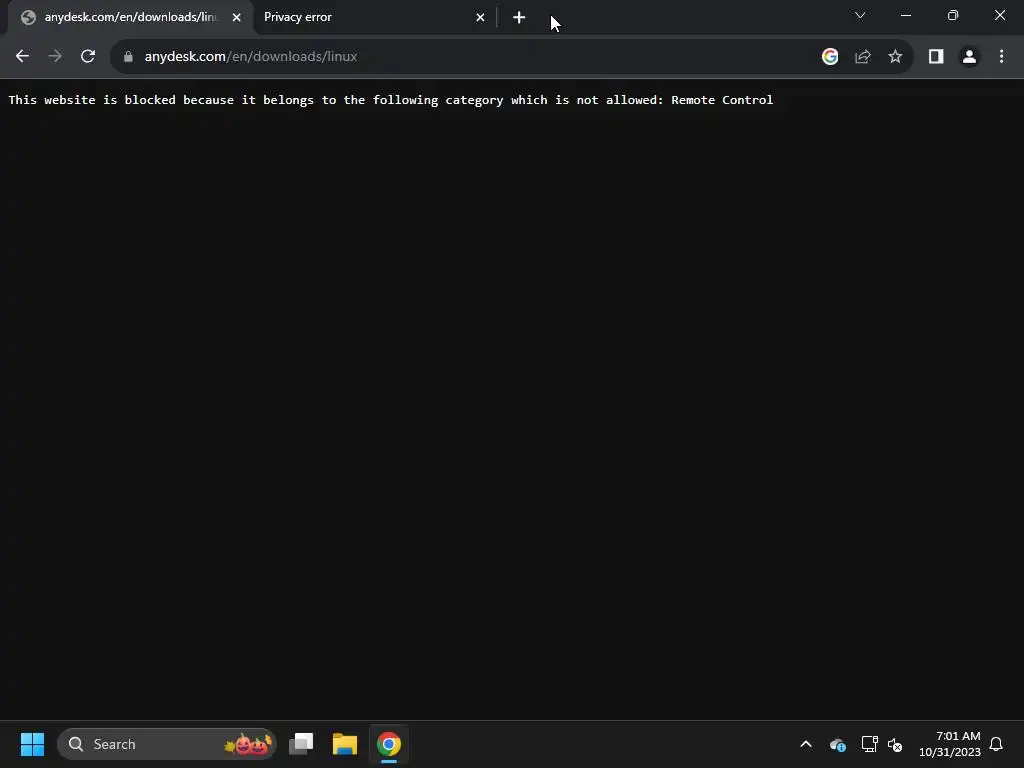This screenshot has width=1024, height=768.
Task: Open the OneDrive cloud tray icon
Action: [x=838, y=744]
